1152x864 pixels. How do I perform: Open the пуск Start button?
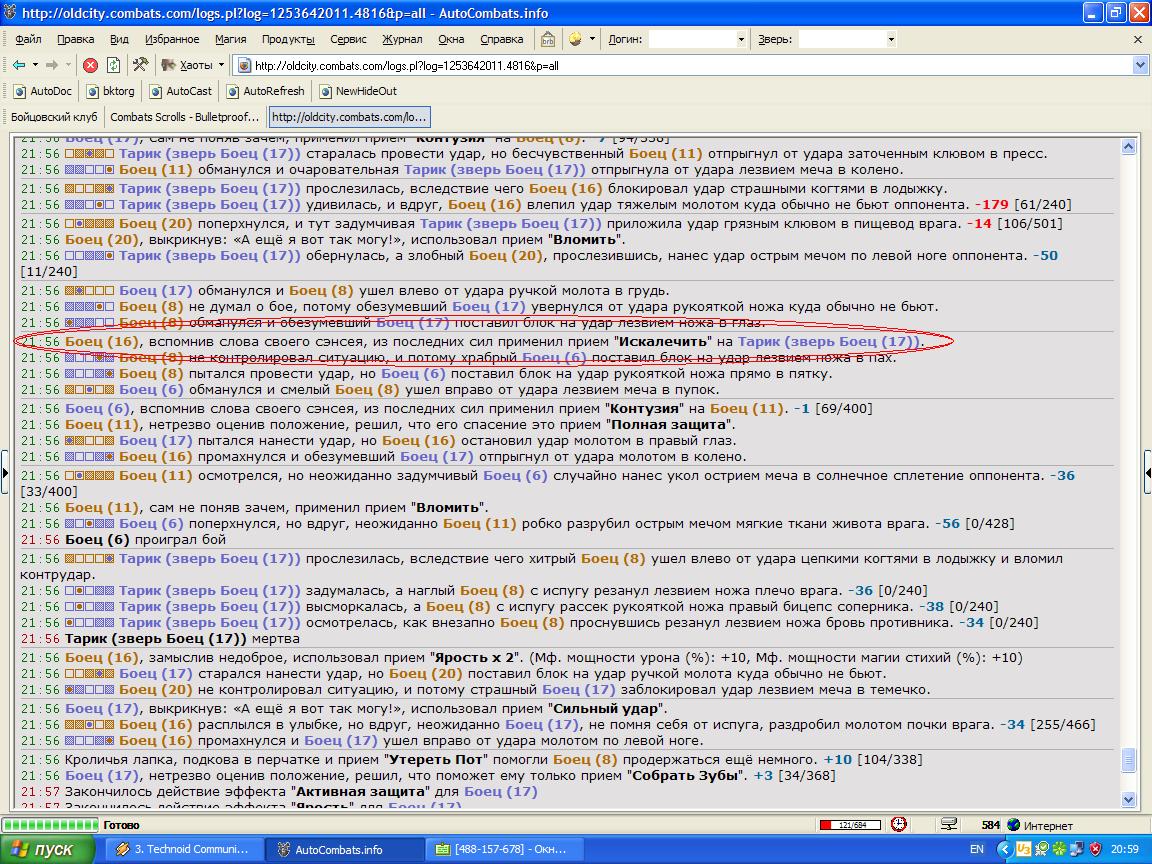(47, 849)
